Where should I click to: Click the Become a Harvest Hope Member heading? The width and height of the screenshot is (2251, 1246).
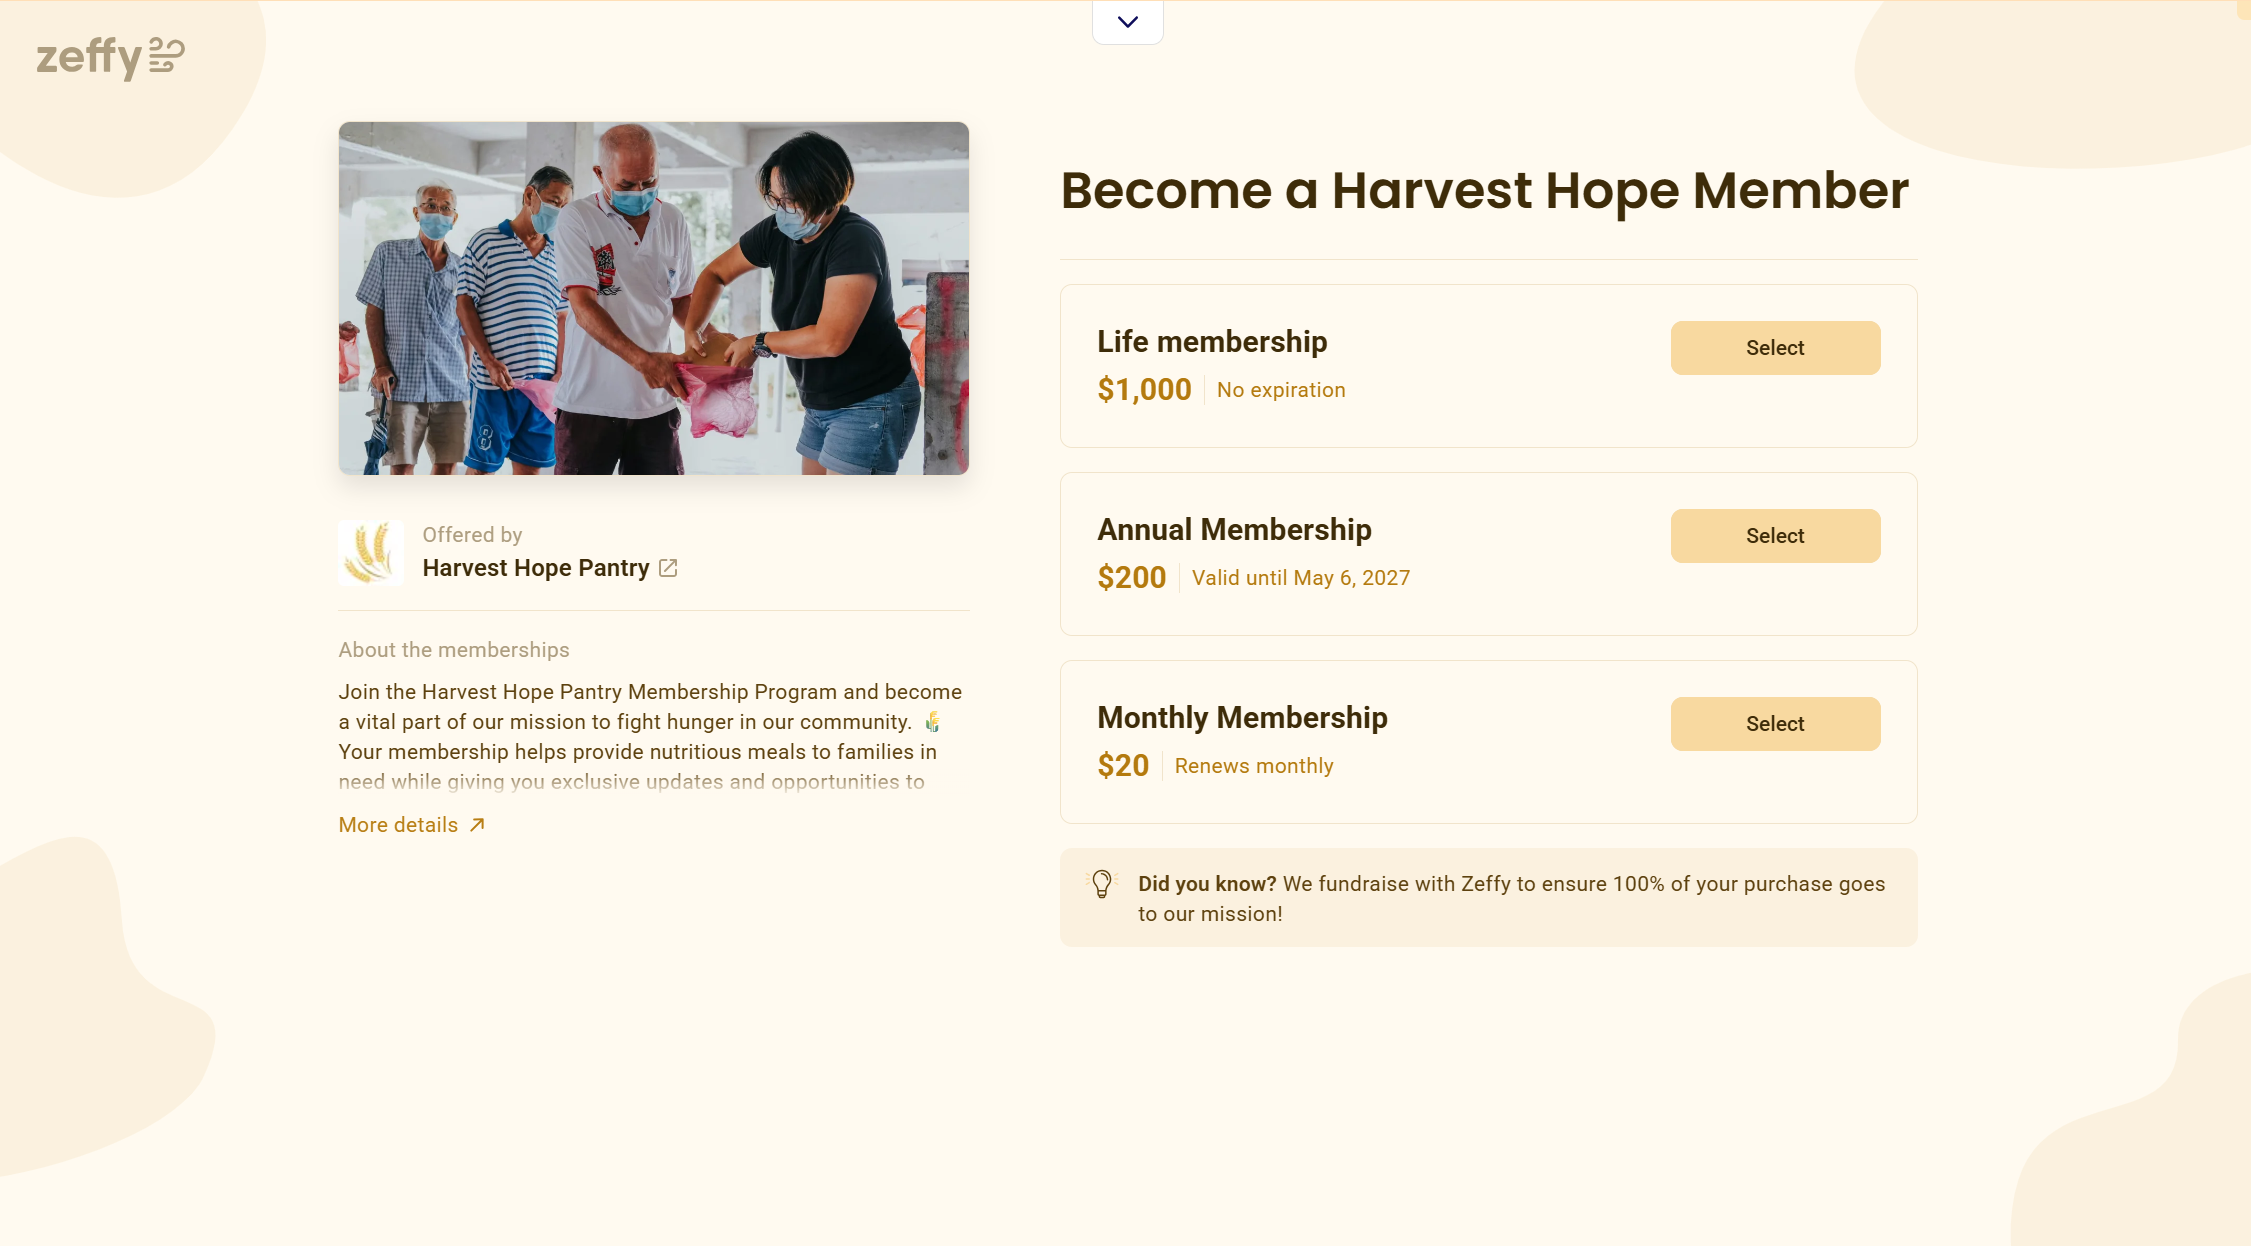[1484, 190]
